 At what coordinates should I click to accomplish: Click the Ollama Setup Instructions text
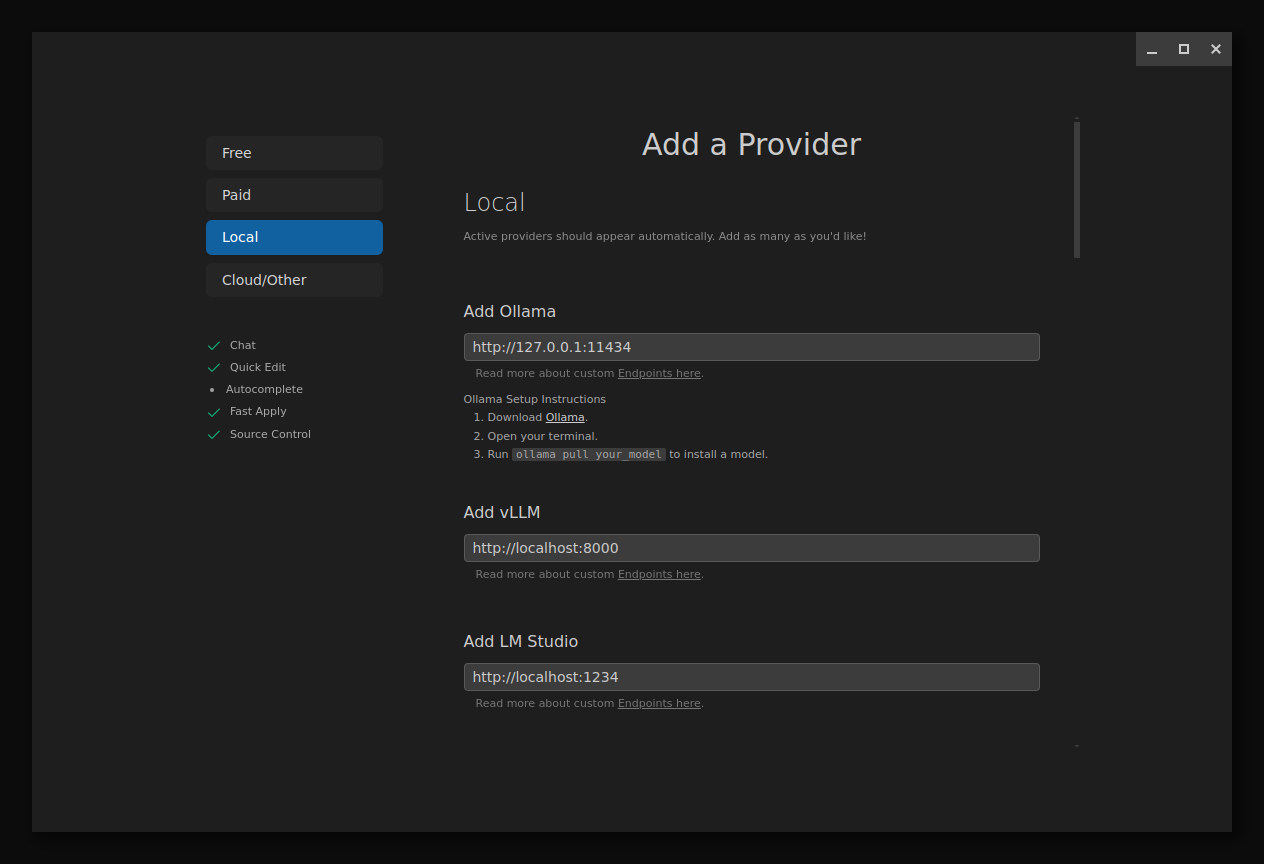[535, 399]
